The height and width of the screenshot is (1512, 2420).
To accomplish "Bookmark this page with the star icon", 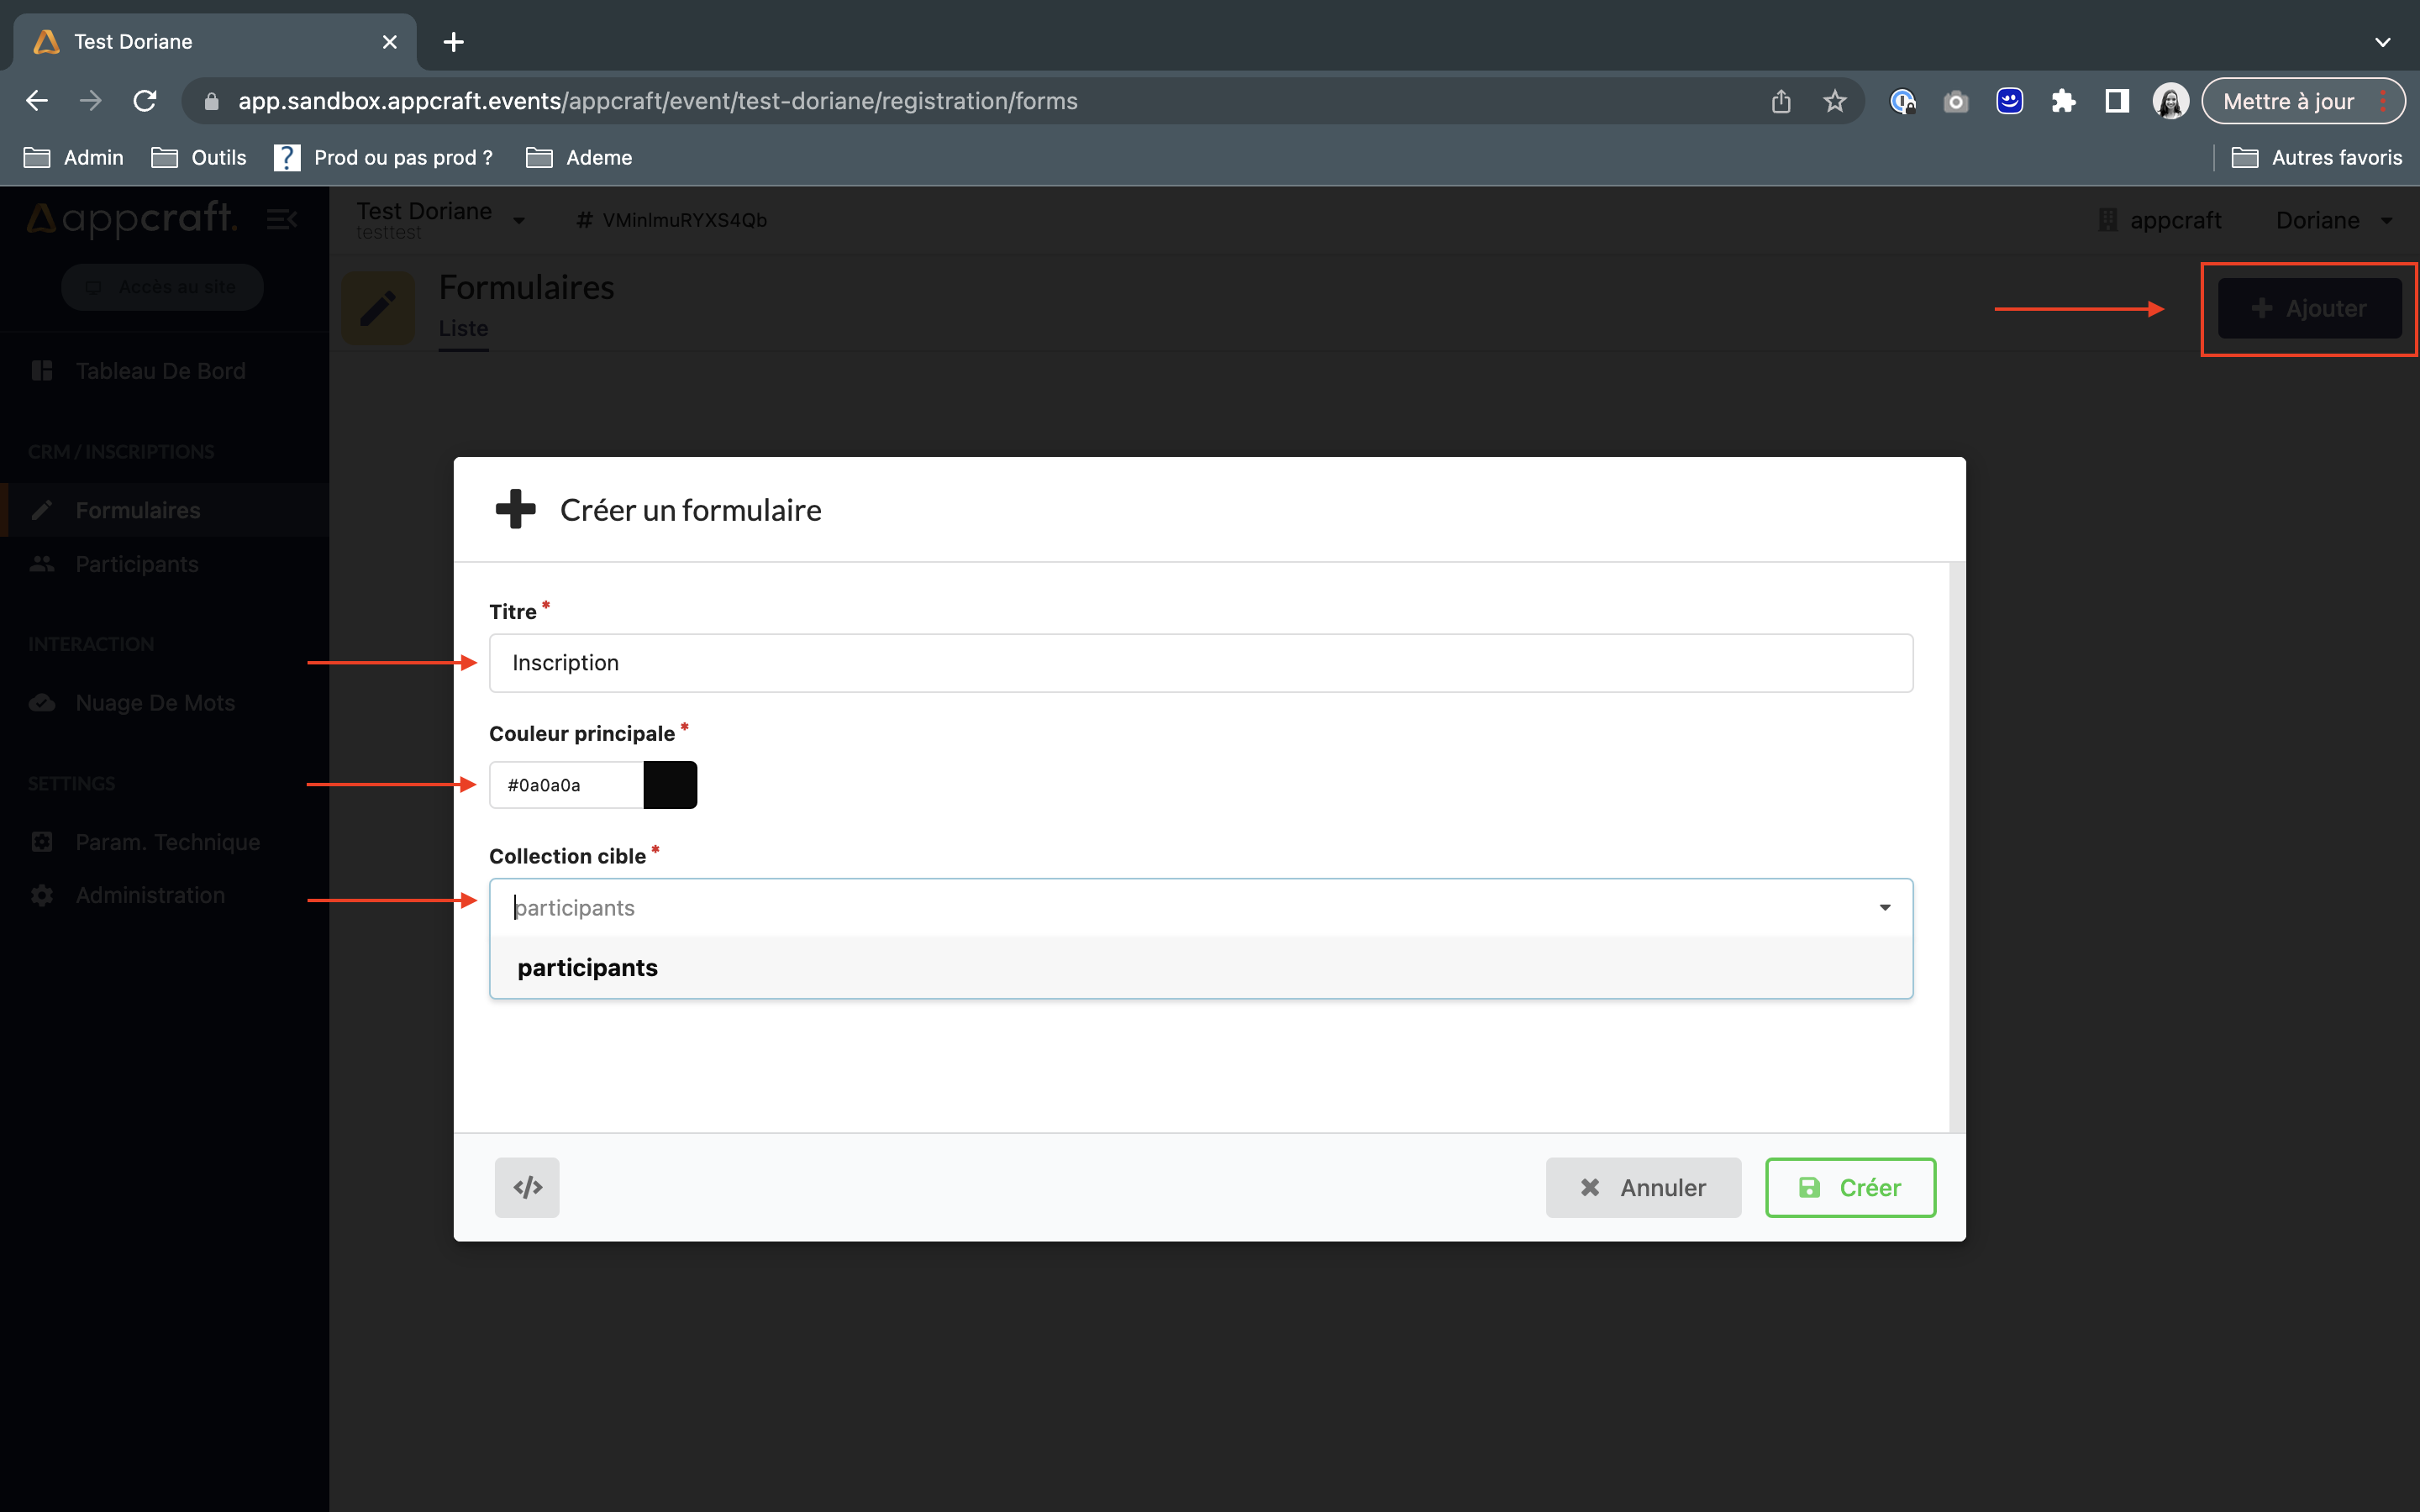I will tap(1834, 101).
